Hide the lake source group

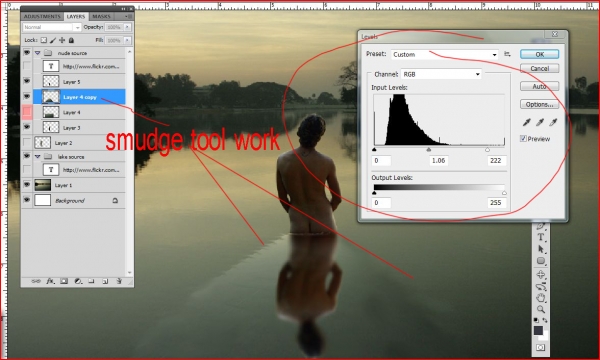pyautogui.click(x=27, y=156)
